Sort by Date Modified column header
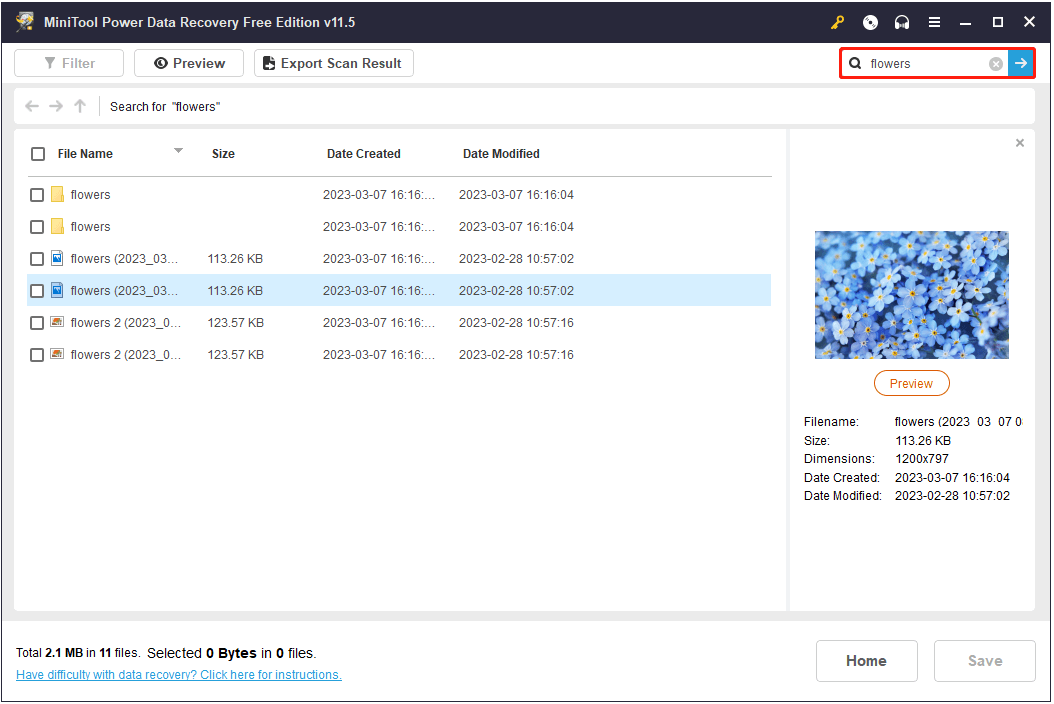This screenshot has height=704, width=1054. click(x=501, y=154)
